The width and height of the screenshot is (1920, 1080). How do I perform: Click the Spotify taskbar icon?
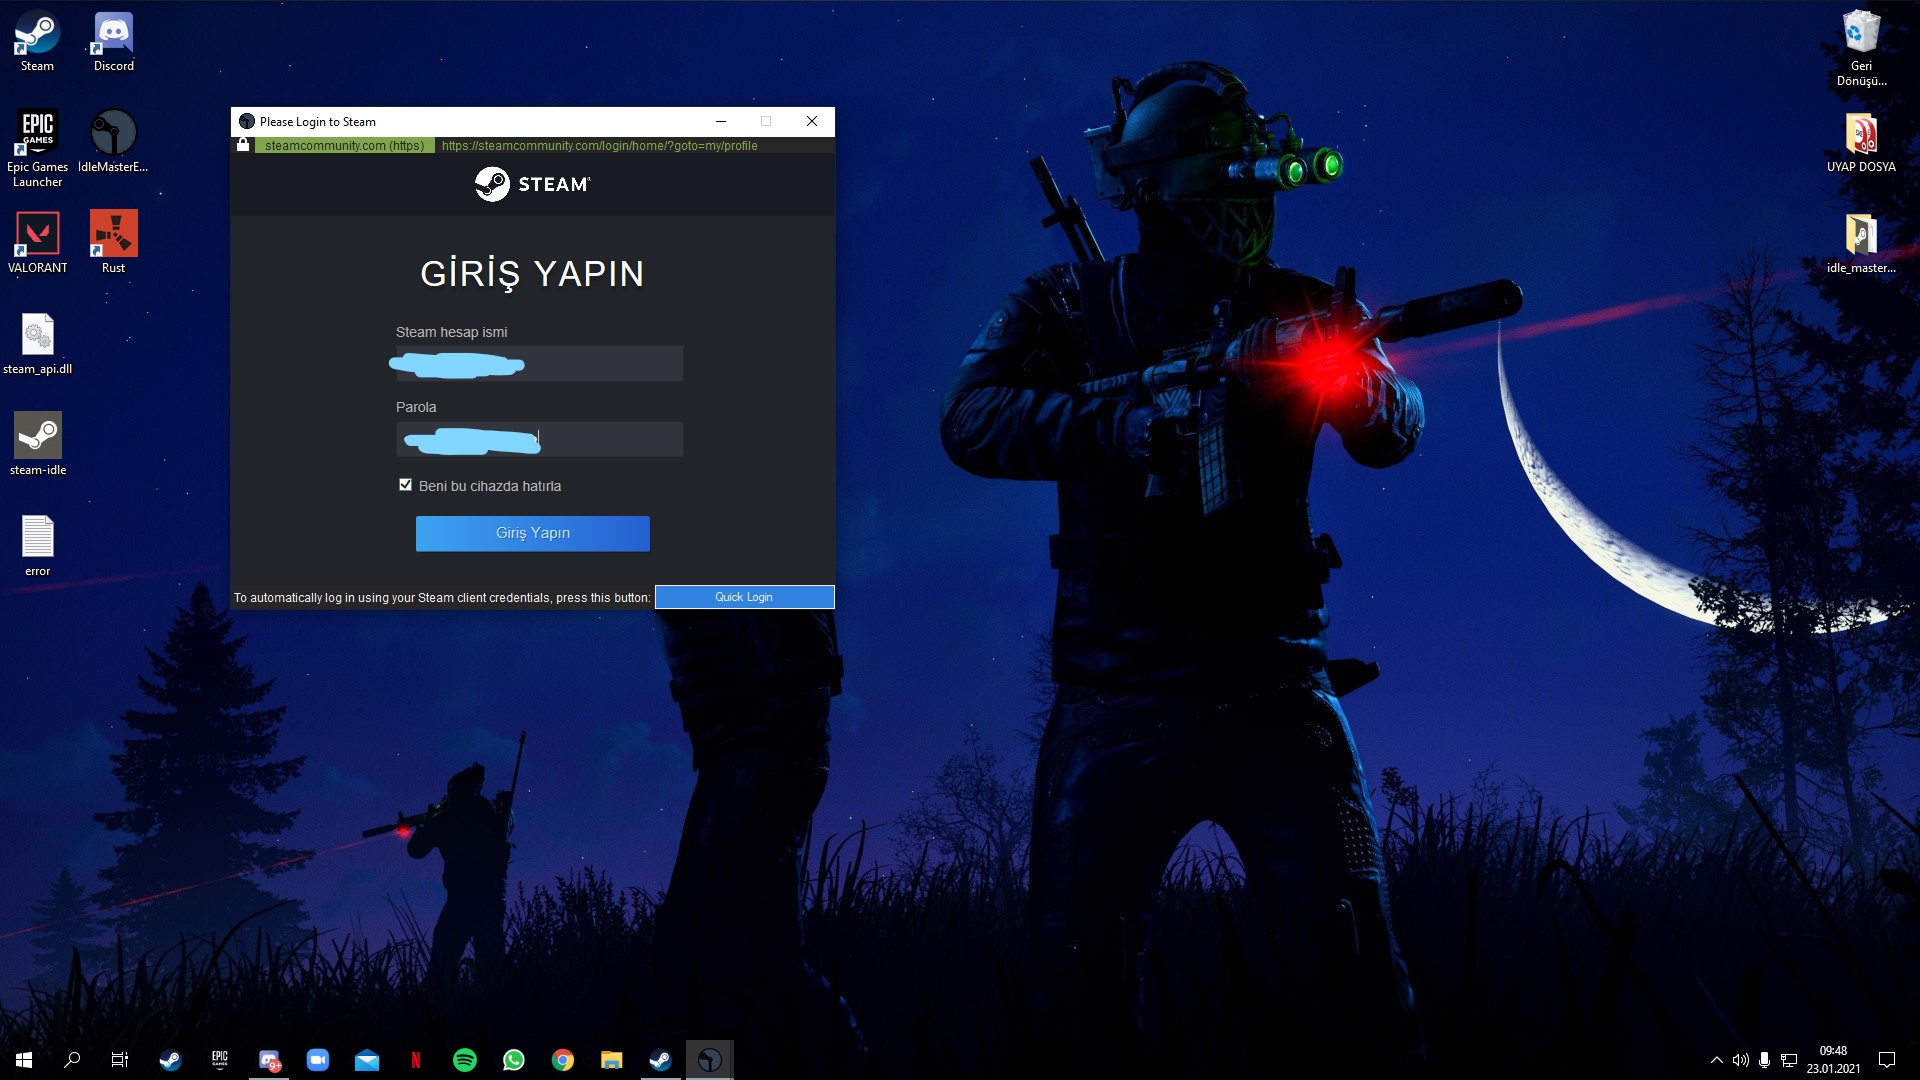tap(465, 1060)
